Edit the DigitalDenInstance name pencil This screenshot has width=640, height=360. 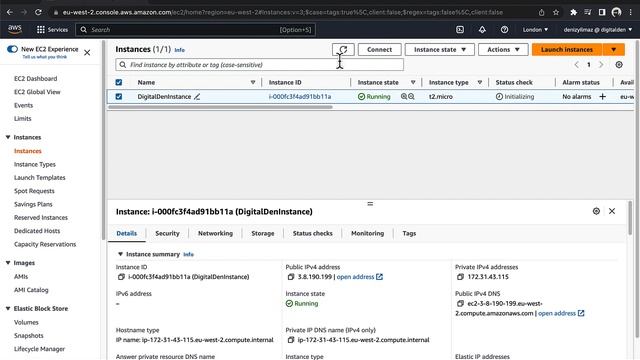click(x=197, y=97)
